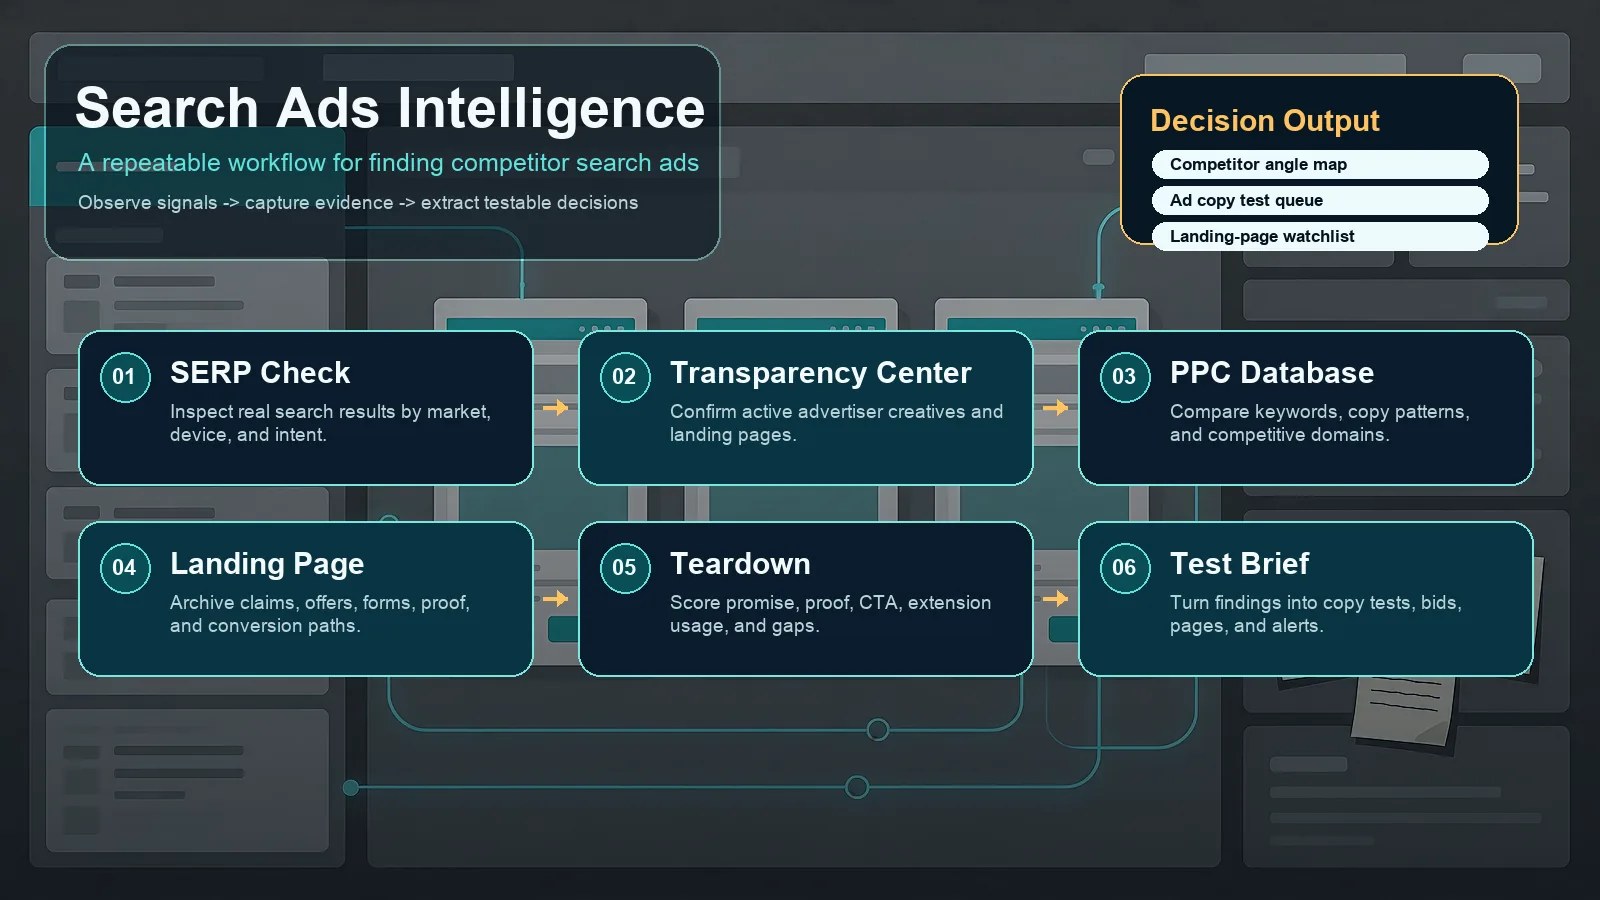Click the 06 circle badge on Test Brief

(1123, 568)
